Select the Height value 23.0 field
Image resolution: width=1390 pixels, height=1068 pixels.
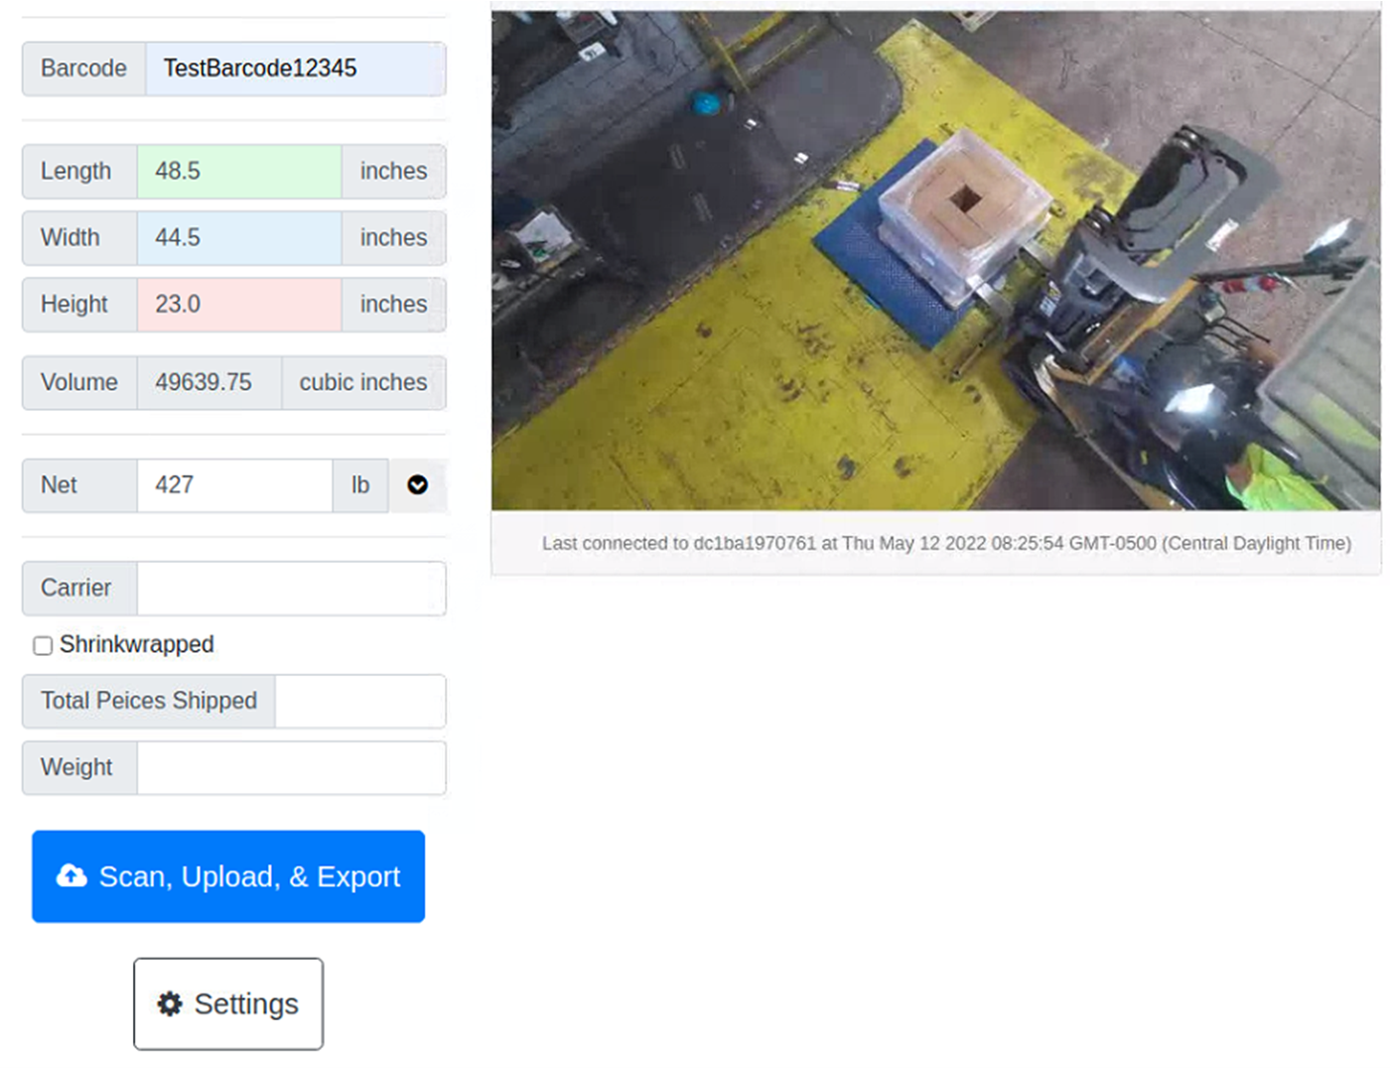239,304
